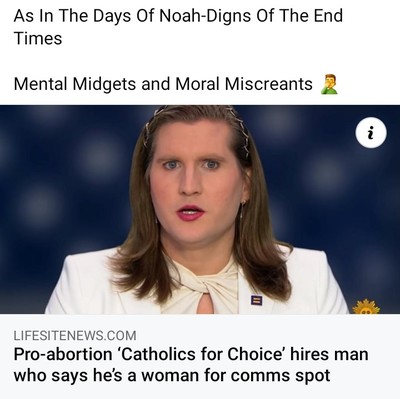
Task: Click the cream knotted blouse in the photo
Action: pyautogui.click(x=209, y=287)
